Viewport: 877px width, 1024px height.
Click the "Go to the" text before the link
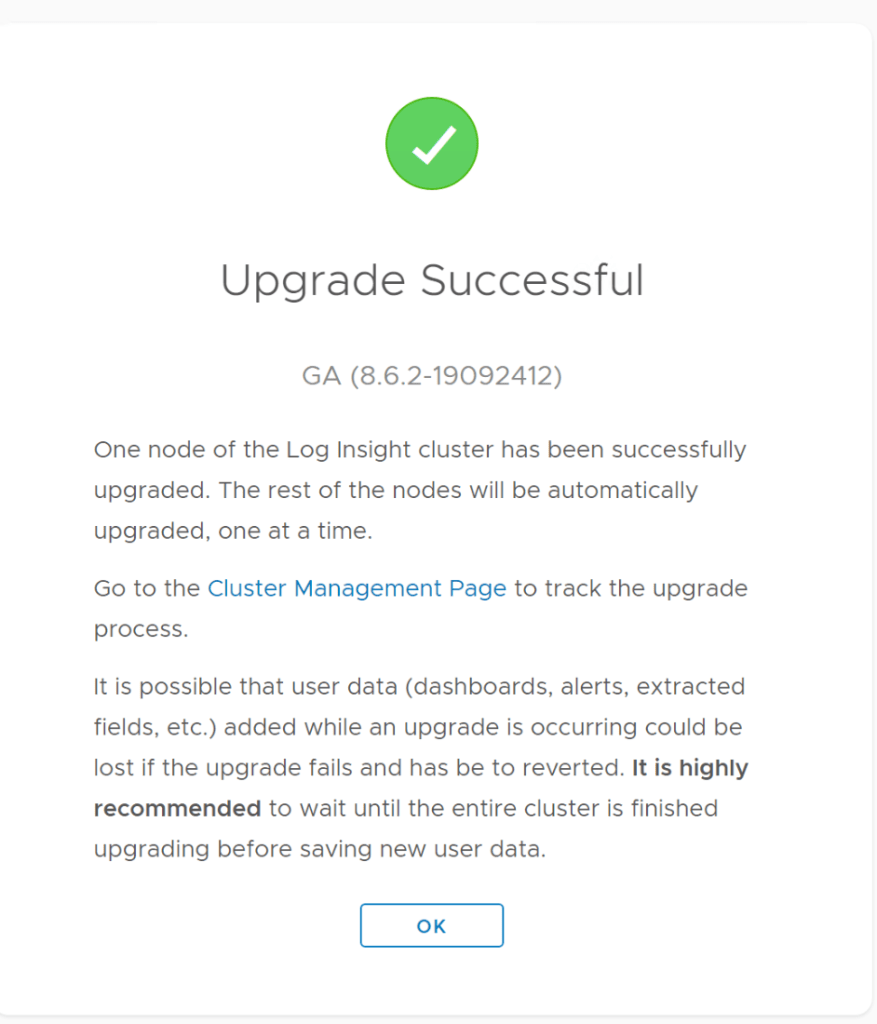point(147,589)
